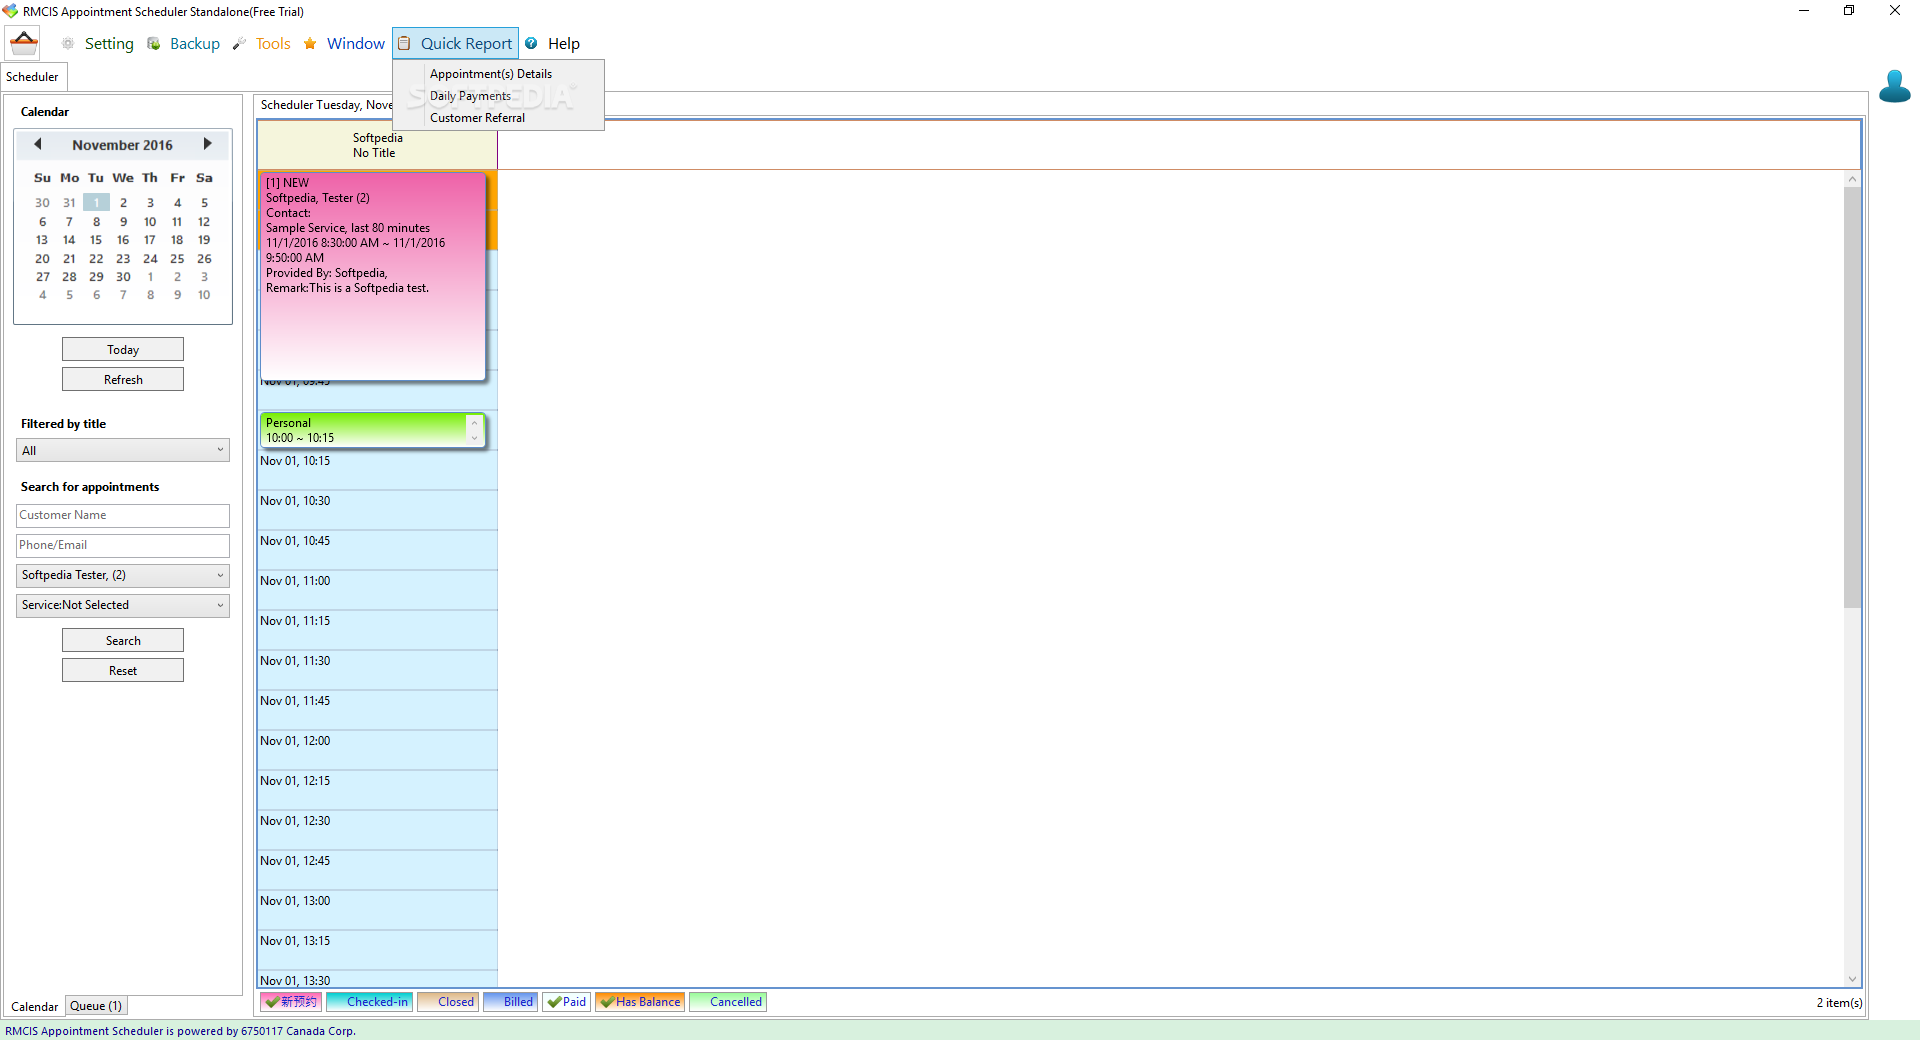The width and height of the screenshot is (1920, 1040).
Task: Click the Nov 01, 12:00 time slot
Action: (378, 750)
